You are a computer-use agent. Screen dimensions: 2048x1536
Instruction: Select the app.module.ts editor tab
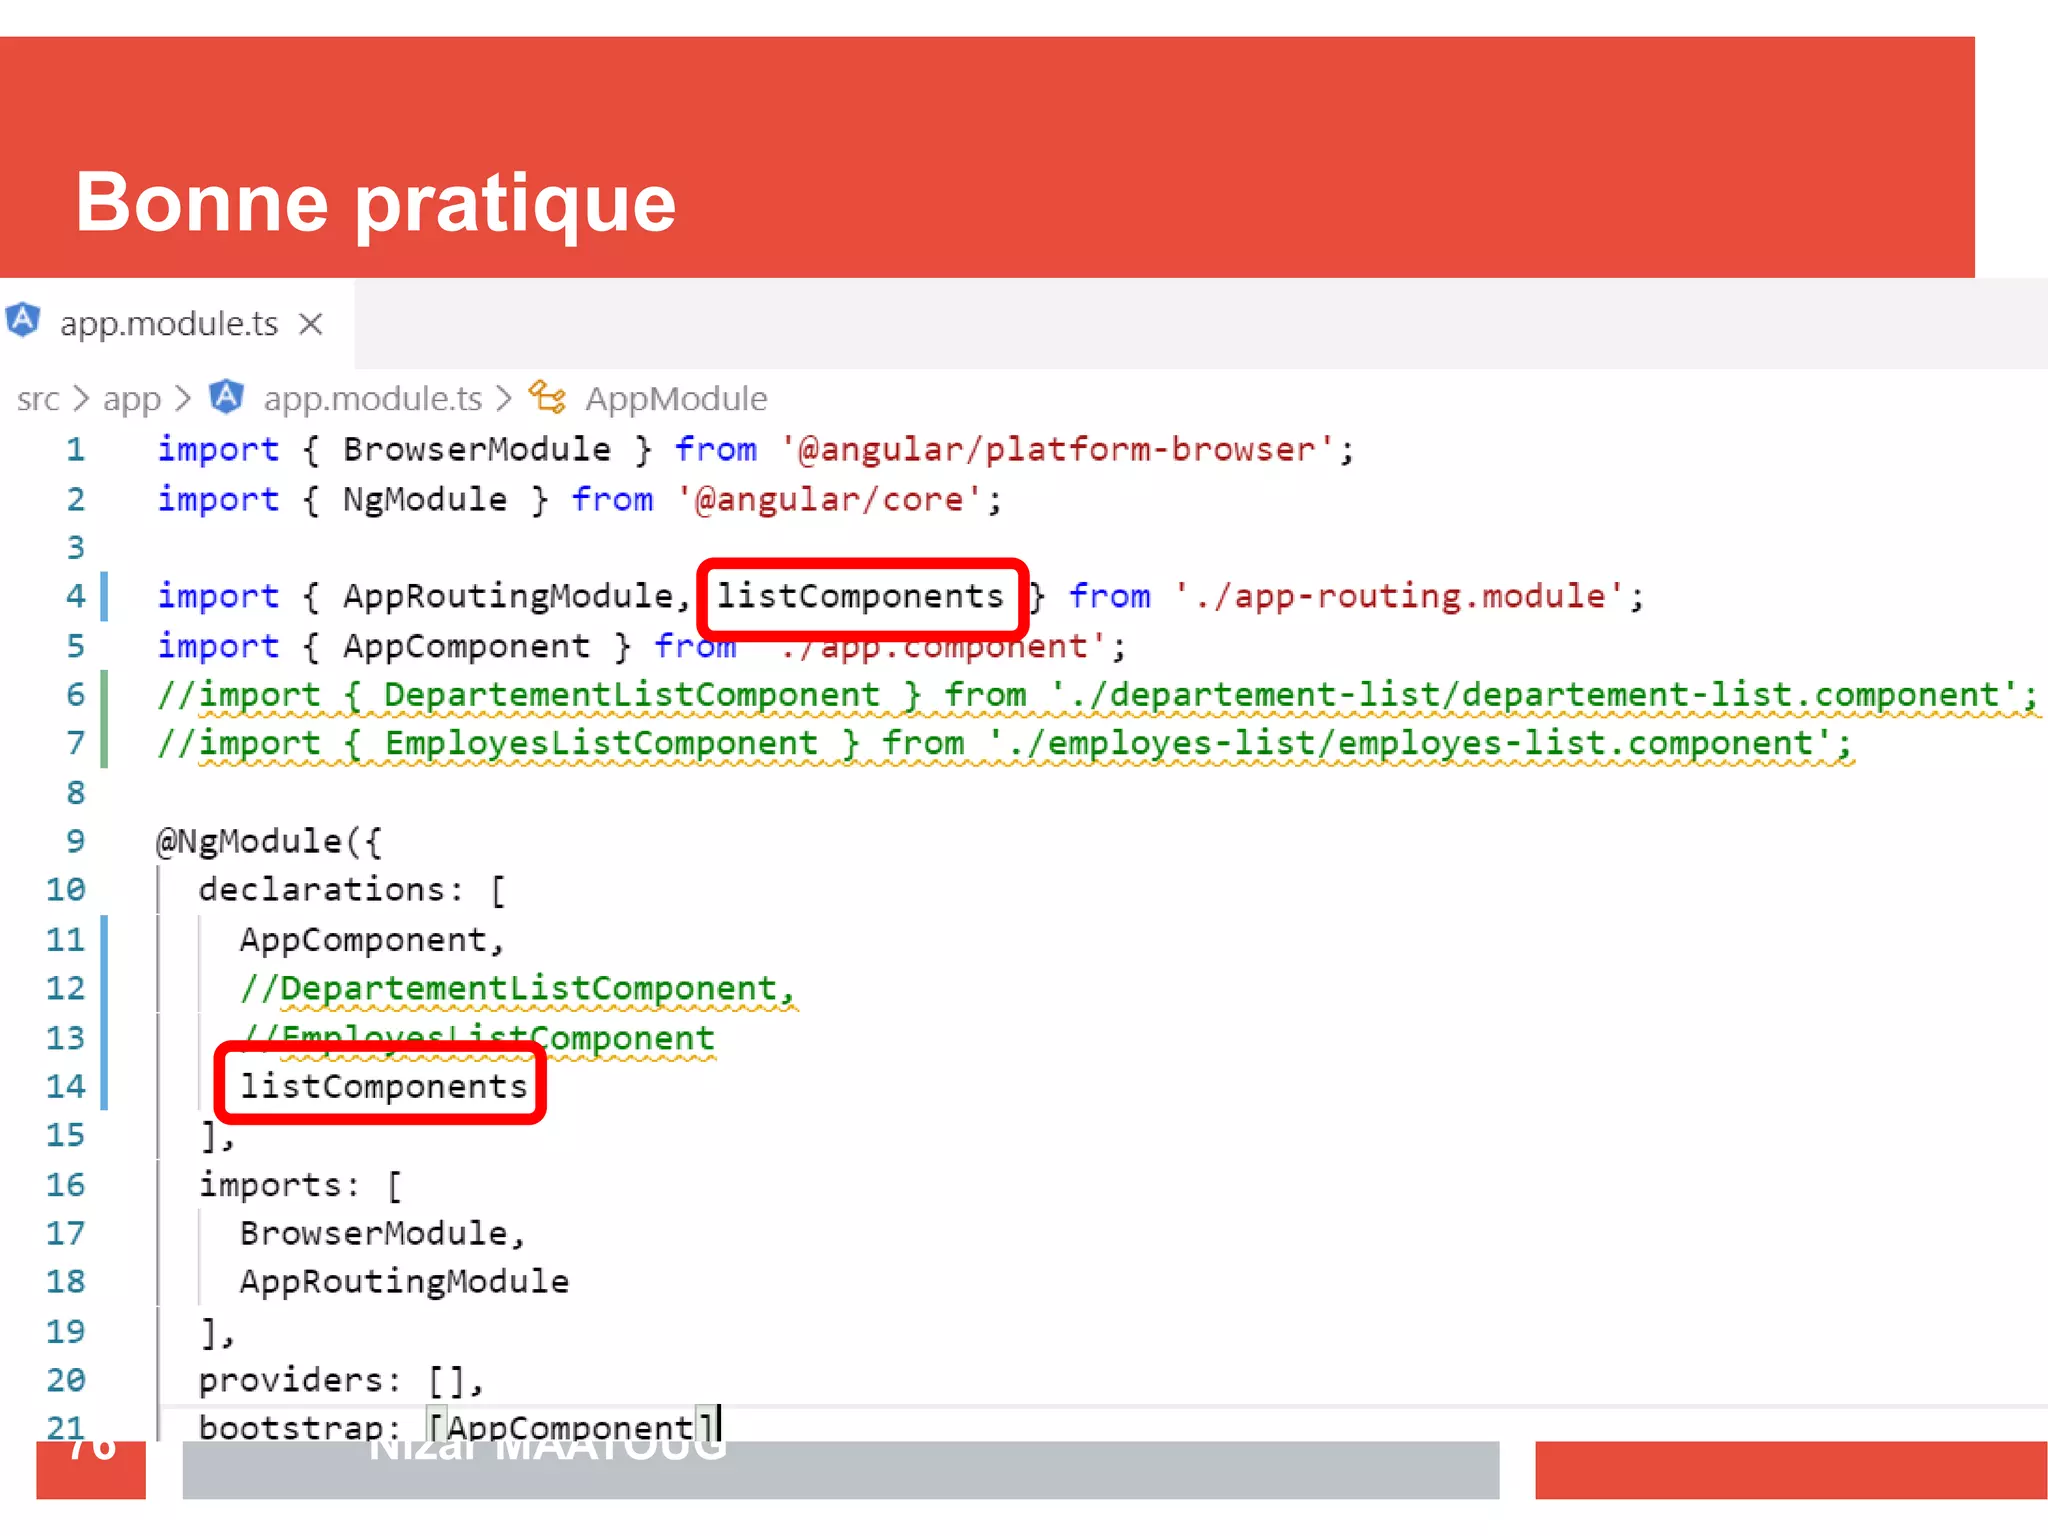click(168, 324)
